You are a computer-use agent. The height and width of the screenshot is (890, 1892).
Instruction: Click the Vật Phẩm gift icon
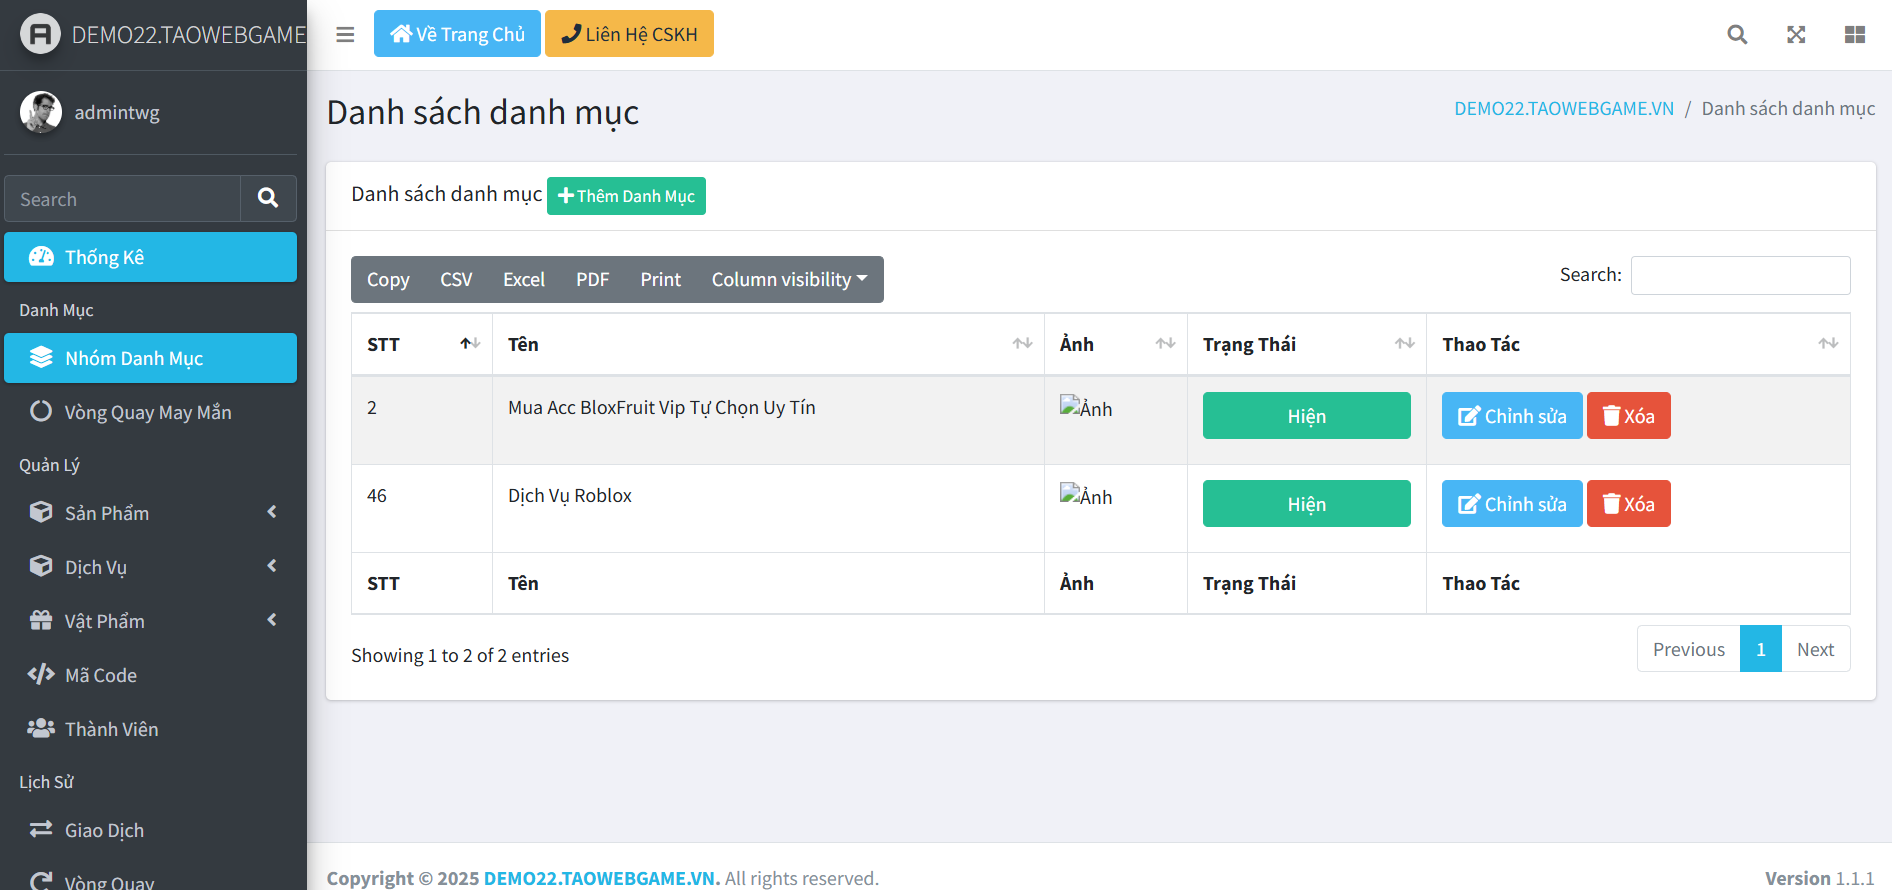tap(41, 620)
